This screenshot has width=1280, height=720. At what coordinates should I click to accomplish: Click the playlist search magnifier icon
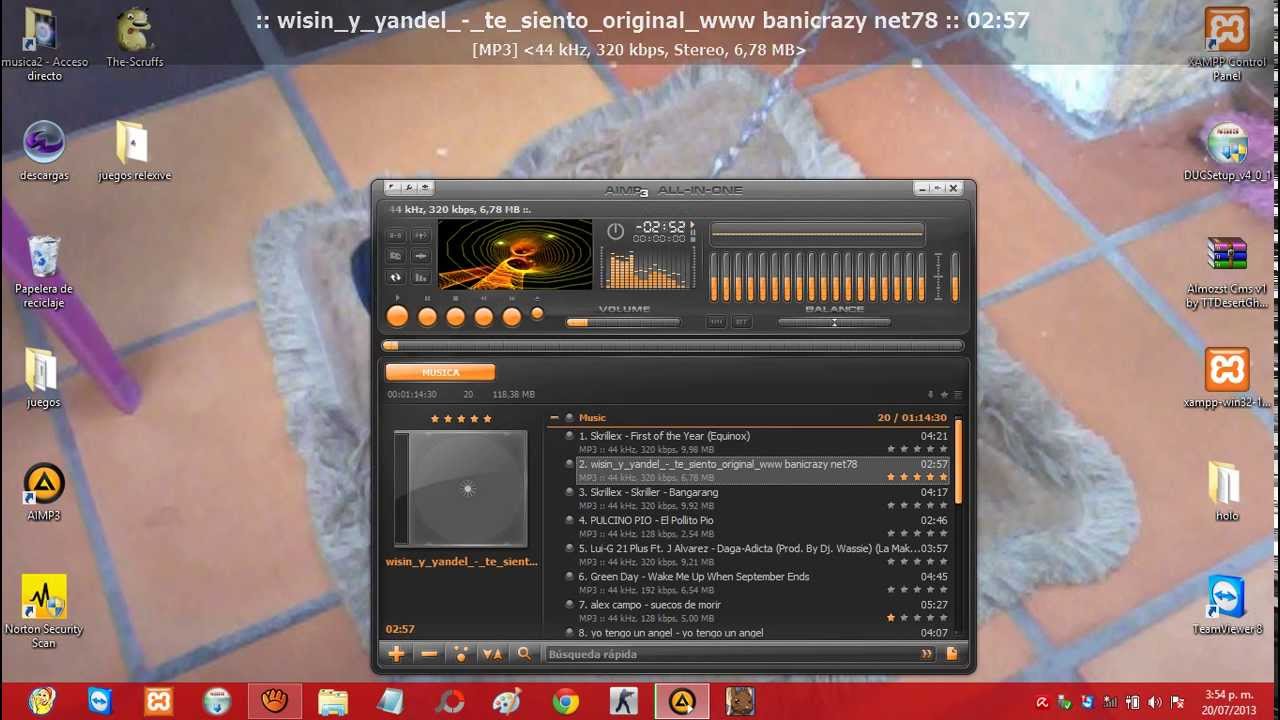coord(524,654)
